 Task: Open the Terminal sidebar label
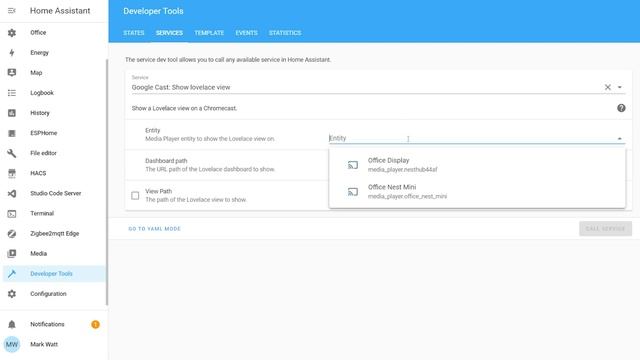click(42, 213)
